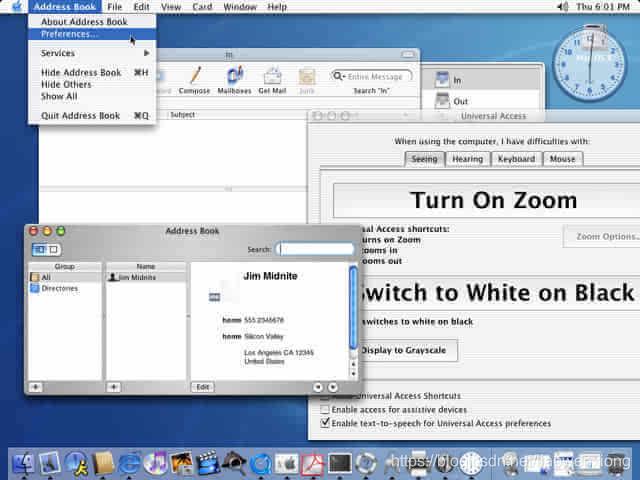640x480 pixels.
Task: Switch to the Keyboard tab
Action: coord(516,159)
